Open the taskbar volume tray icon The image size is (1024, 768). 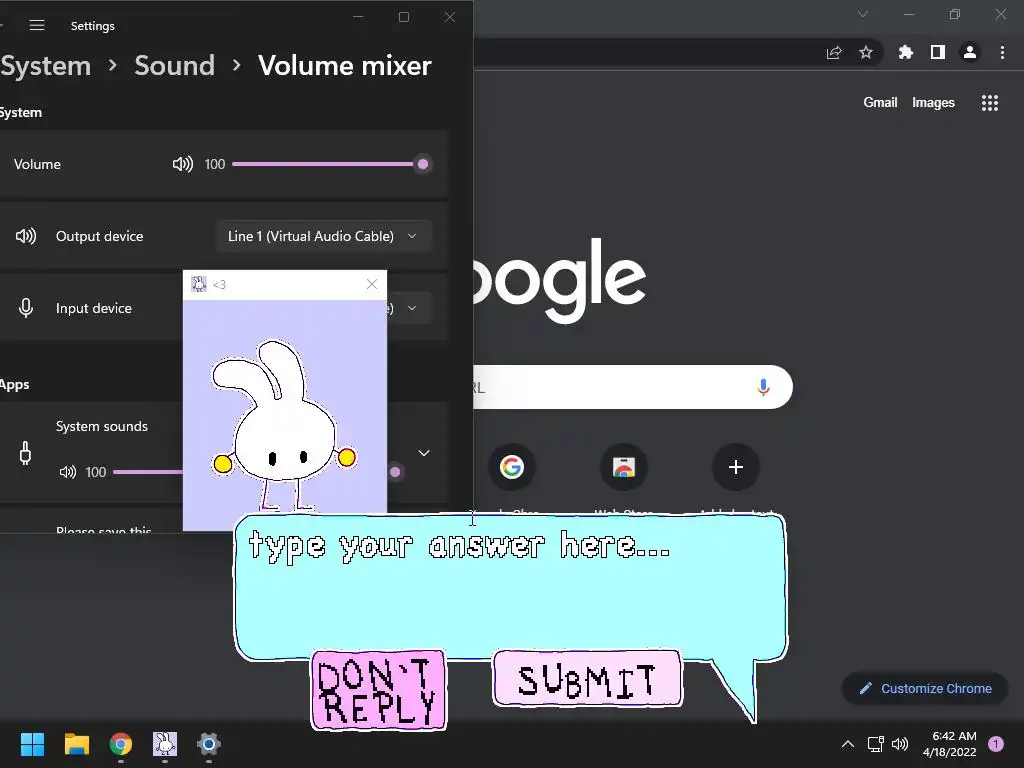900,744
